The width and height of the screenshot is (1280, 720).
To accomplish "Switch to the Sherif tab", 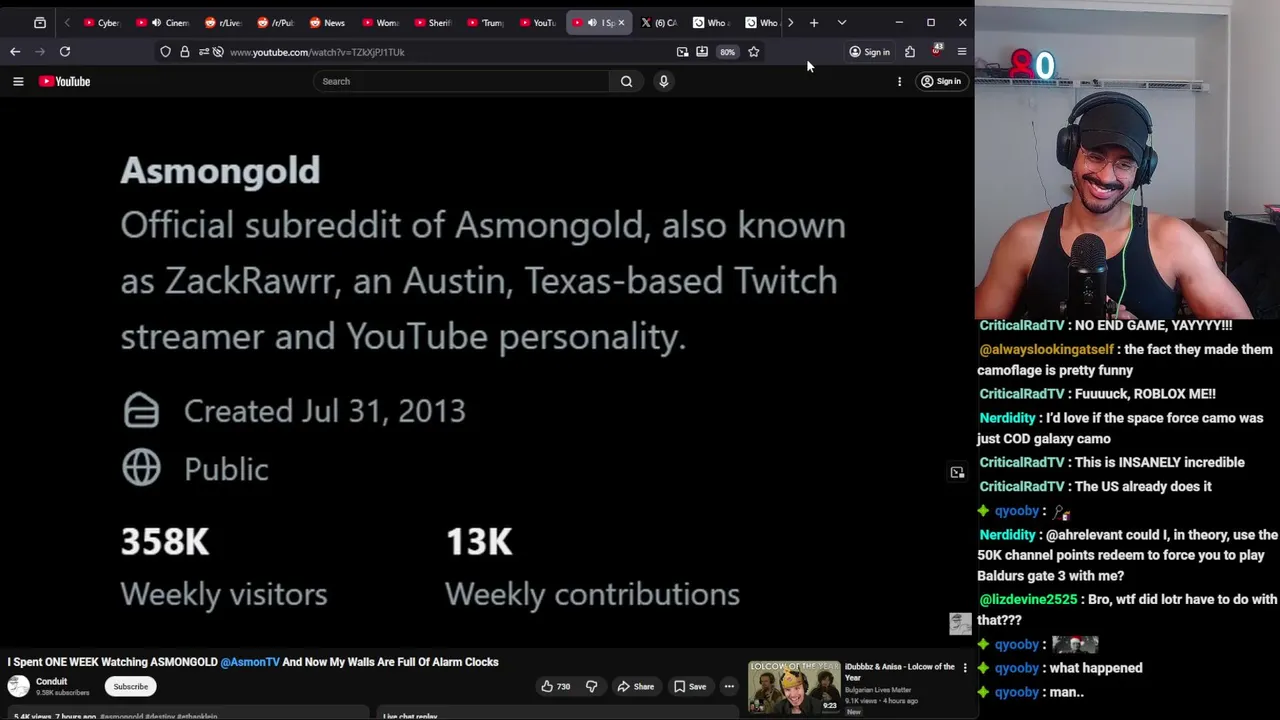I will (x=431, y=22).
